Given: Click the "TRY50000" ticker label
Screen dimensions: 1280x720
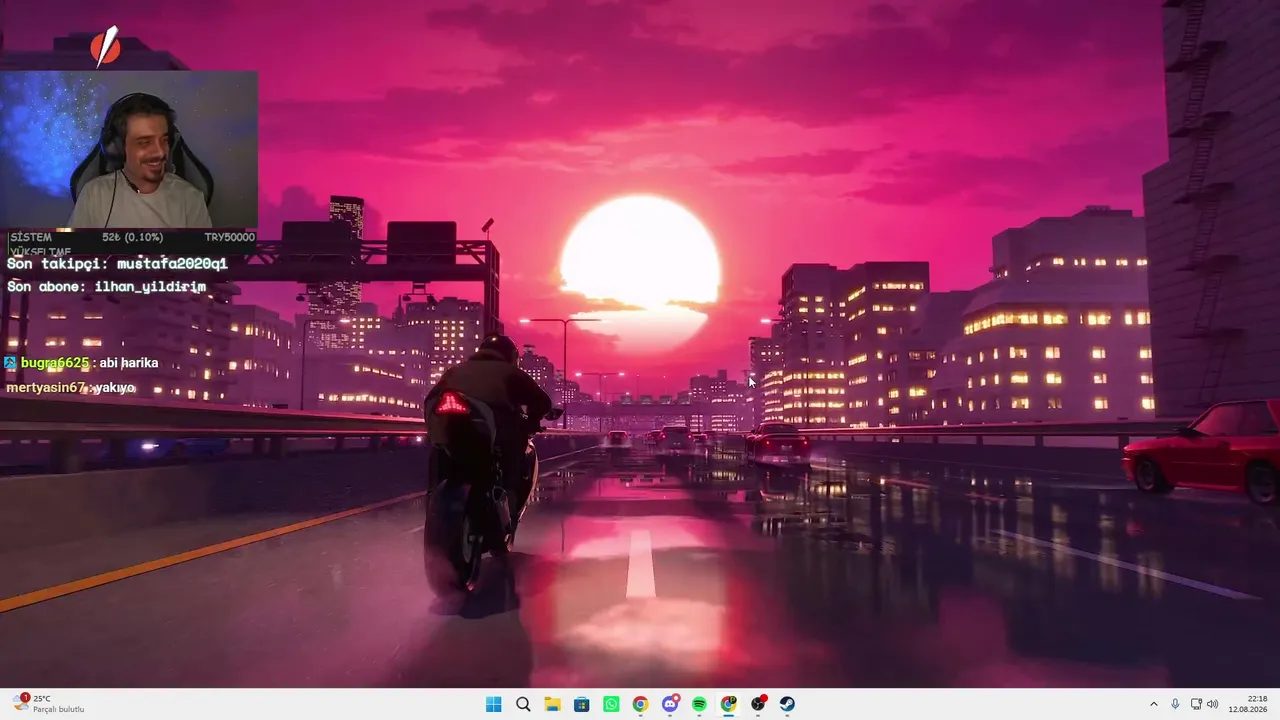Looking at the screenshot, I should pos(229,237).
